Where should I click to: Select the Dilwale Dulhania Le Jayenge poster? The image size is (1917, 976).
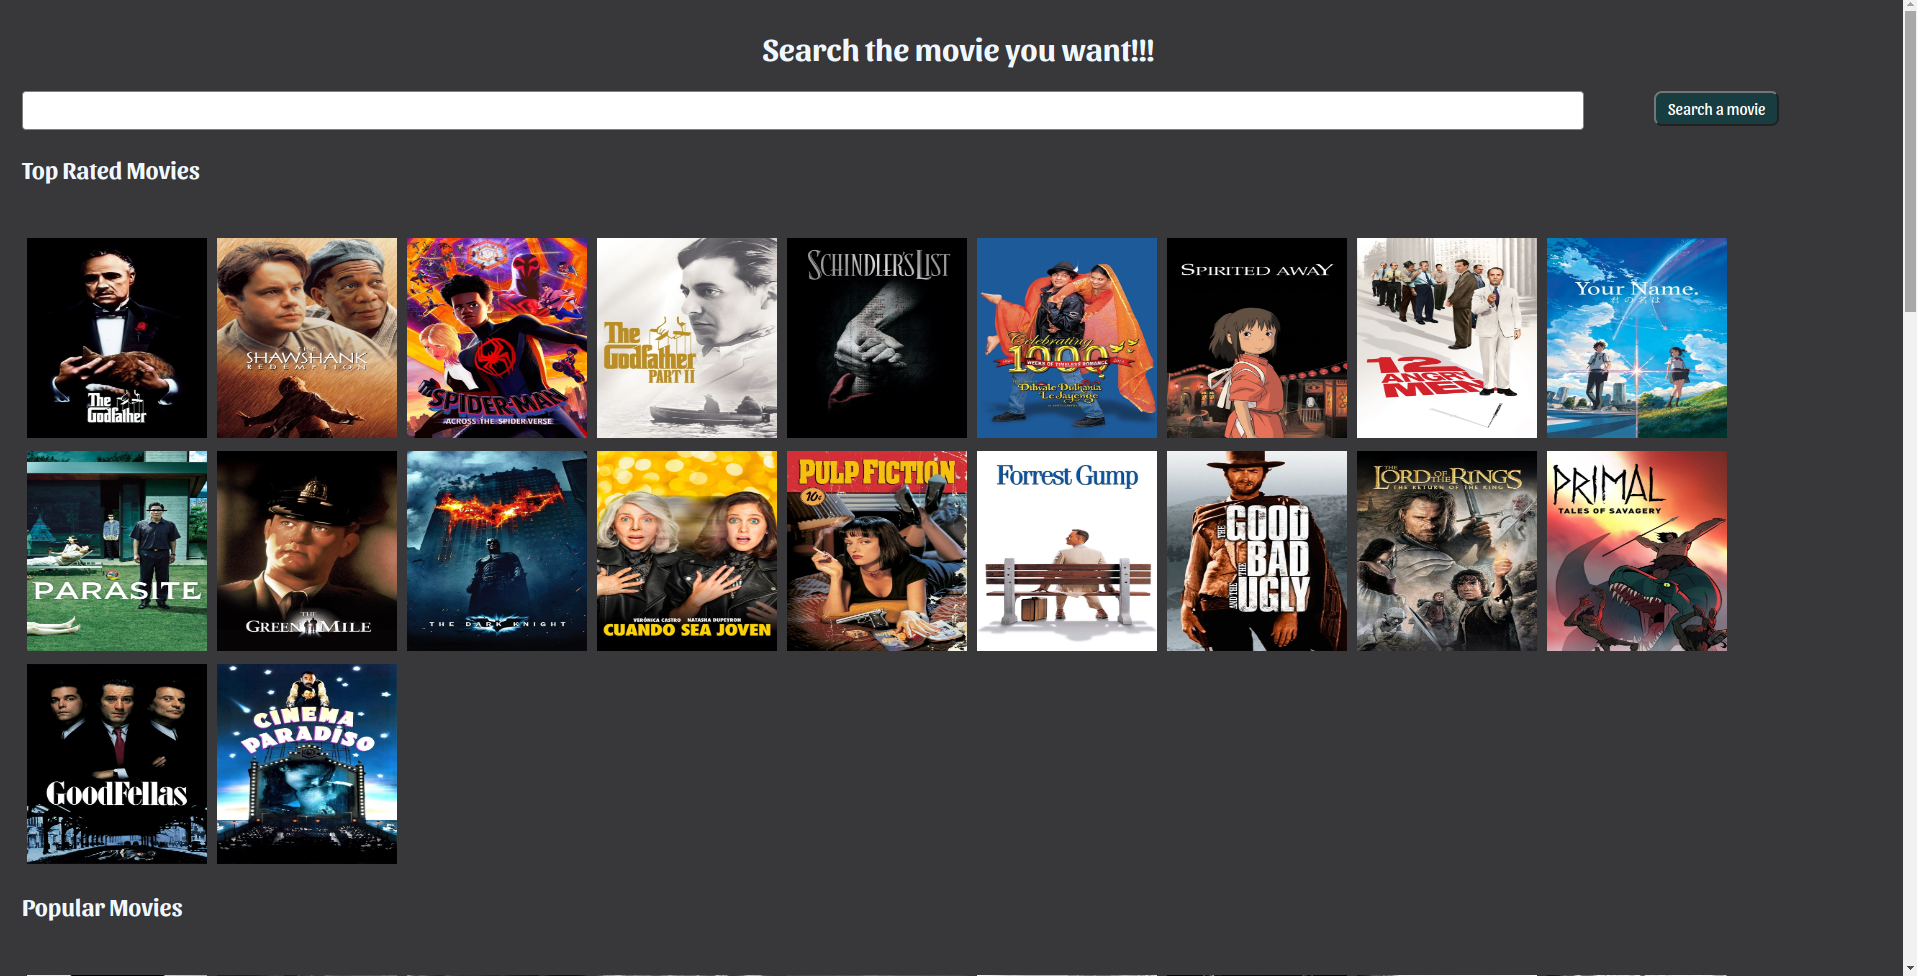click(1067, 338)
